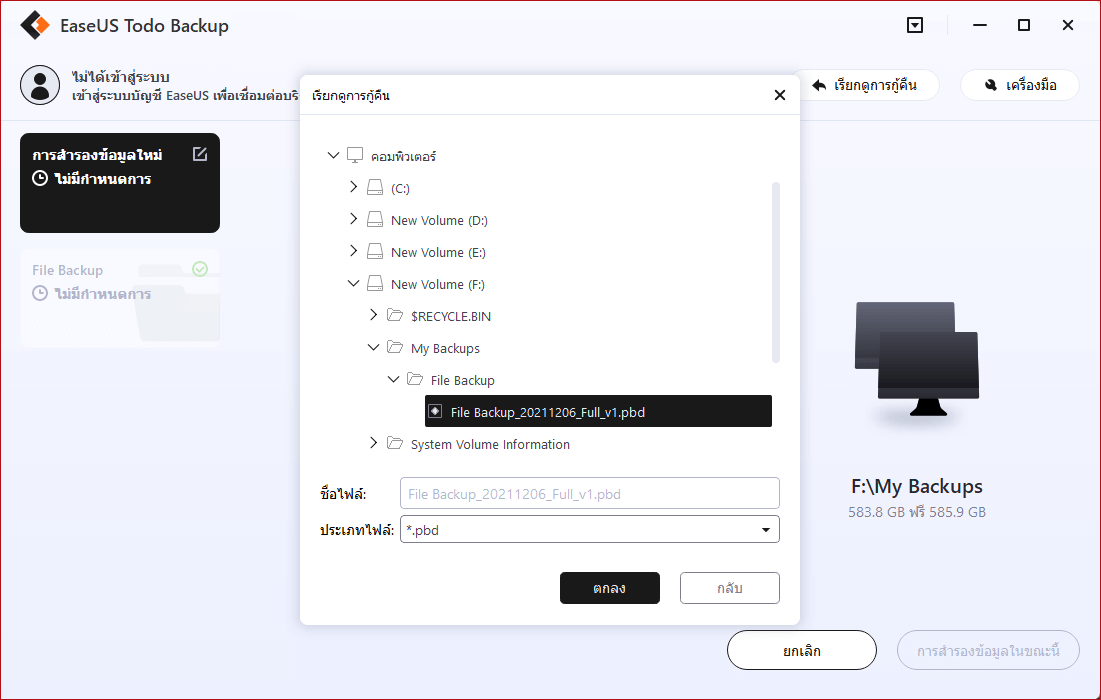
Task: Click the File Backup folder icon in tree
Action: click(x=415, y=379)
